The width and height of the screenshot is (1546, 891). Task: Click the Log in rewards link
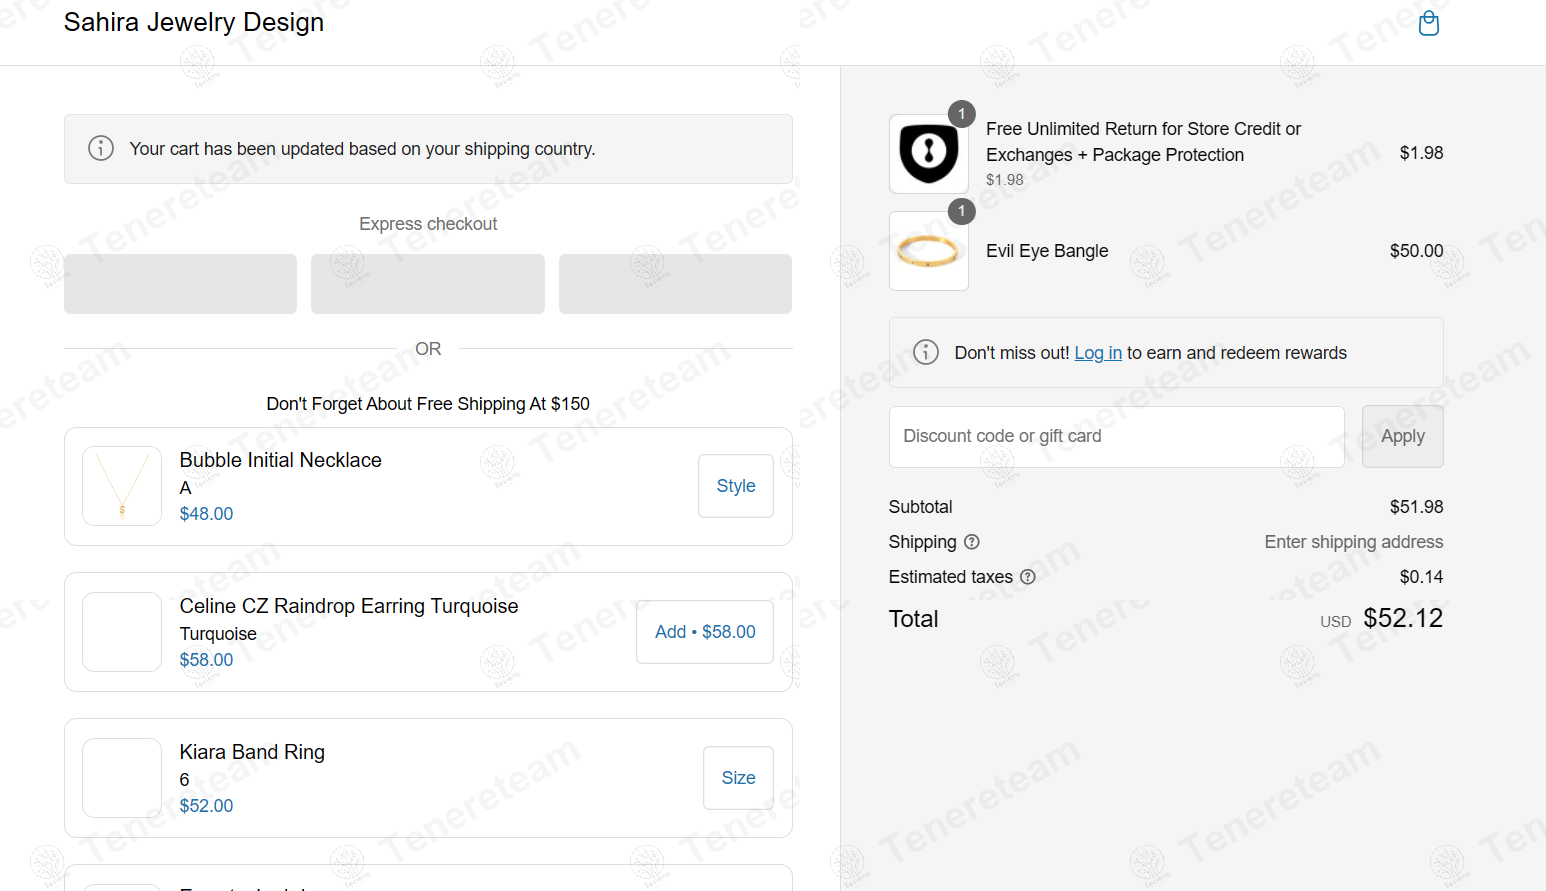coord(1098,353)
